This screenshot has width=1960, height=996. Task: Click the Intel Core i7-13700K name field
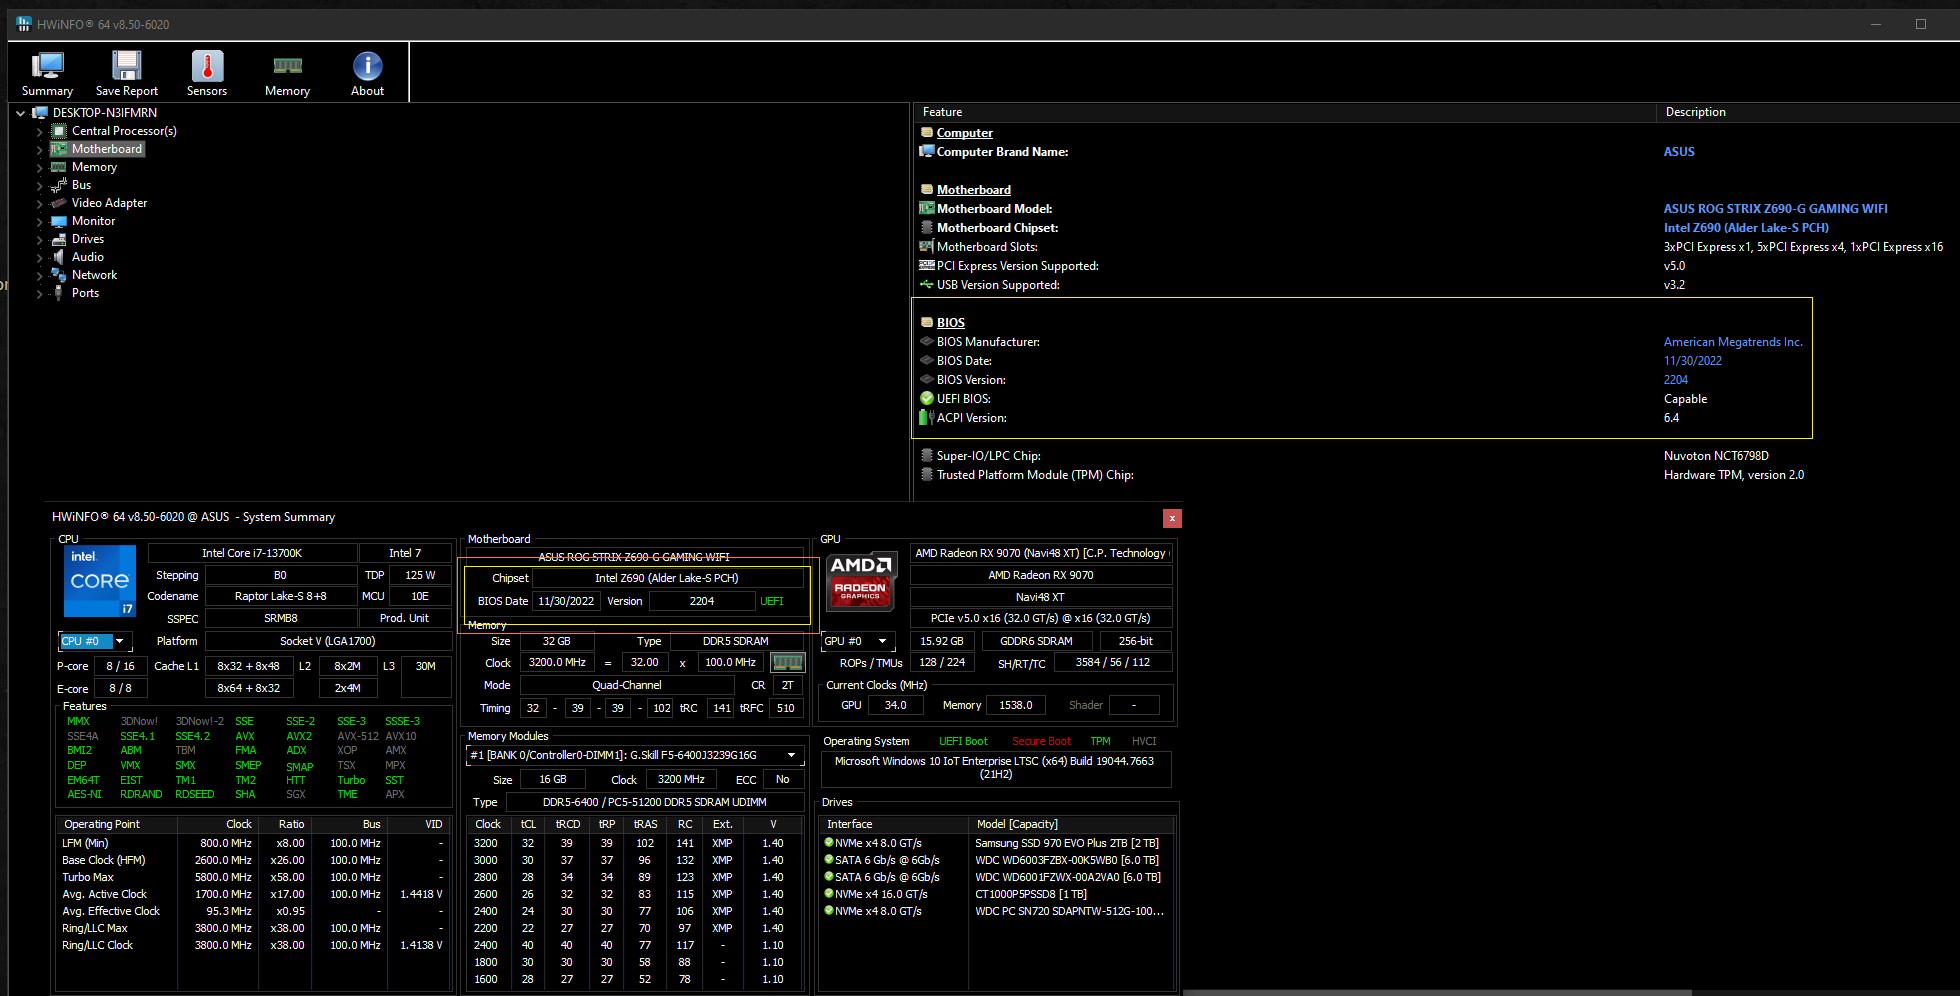point(252,553)
